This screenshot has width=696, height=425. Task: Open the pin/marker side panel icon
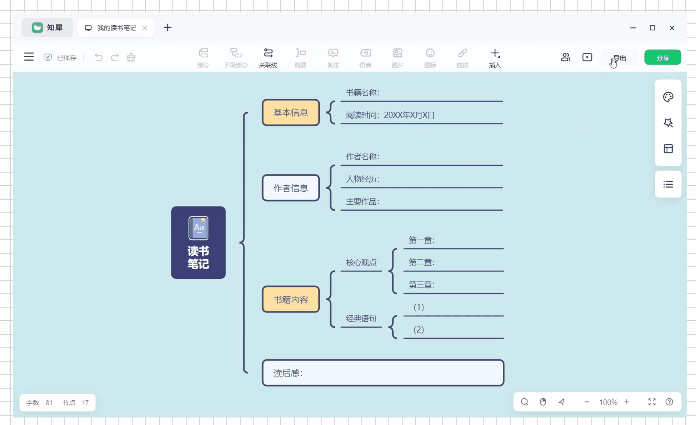668,123
